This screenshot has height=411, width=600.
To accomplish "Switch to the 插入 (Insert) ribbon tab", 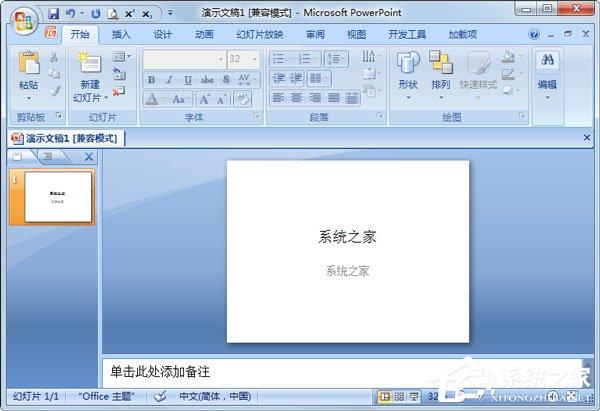I will coord(121,34).
